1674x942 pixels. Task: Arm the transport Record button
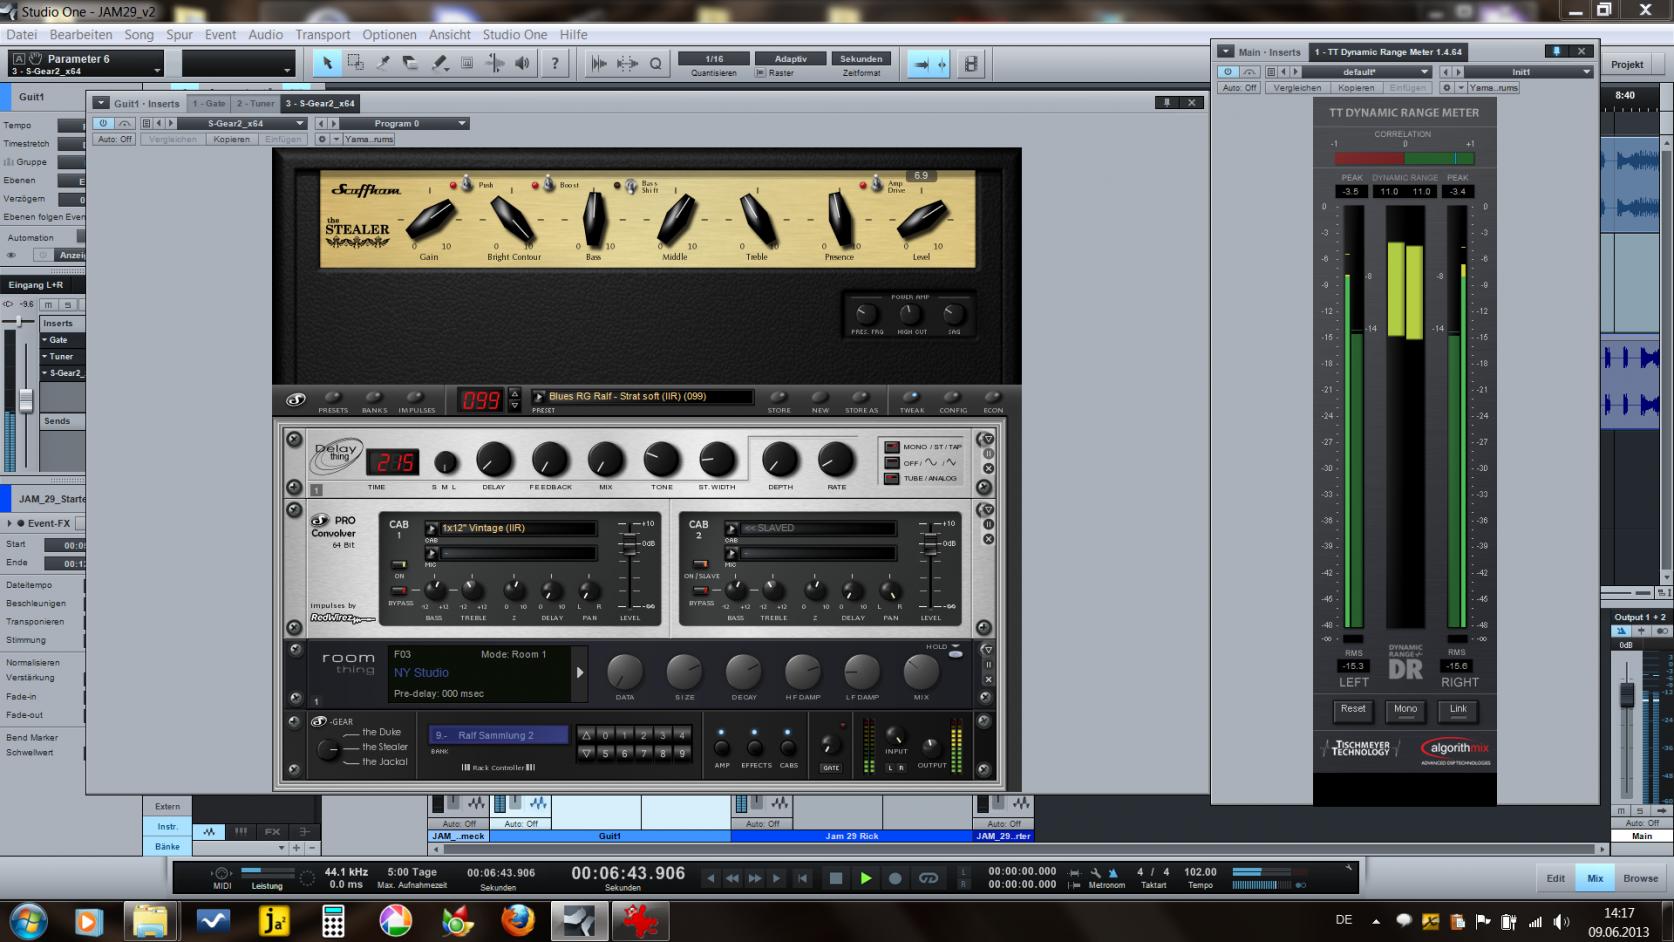point(895,878)
